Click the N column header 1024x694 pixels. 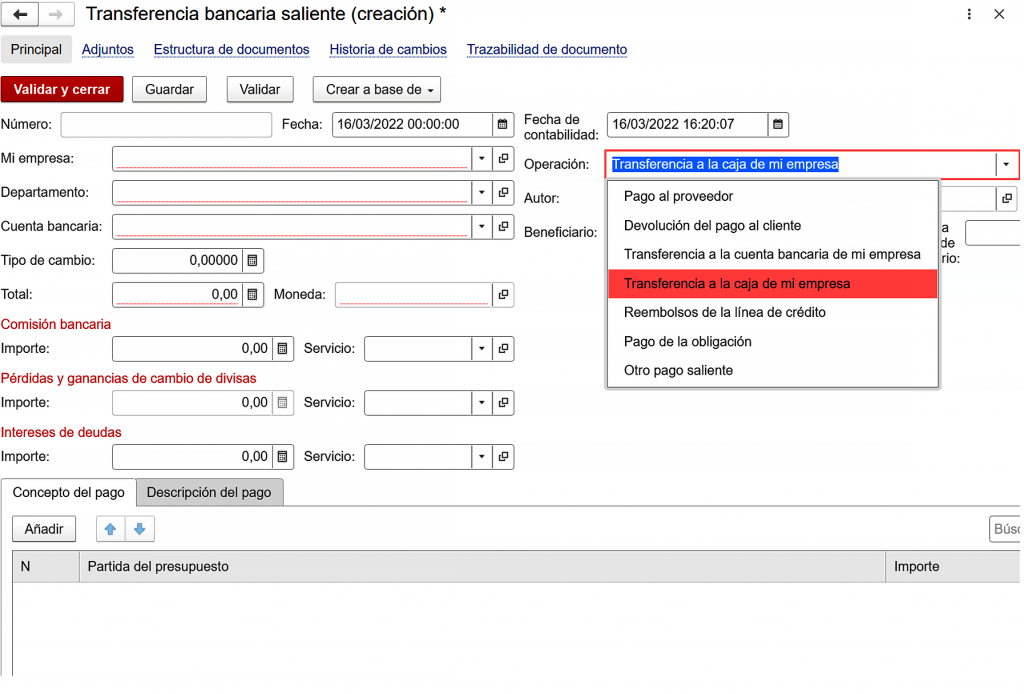46,567
